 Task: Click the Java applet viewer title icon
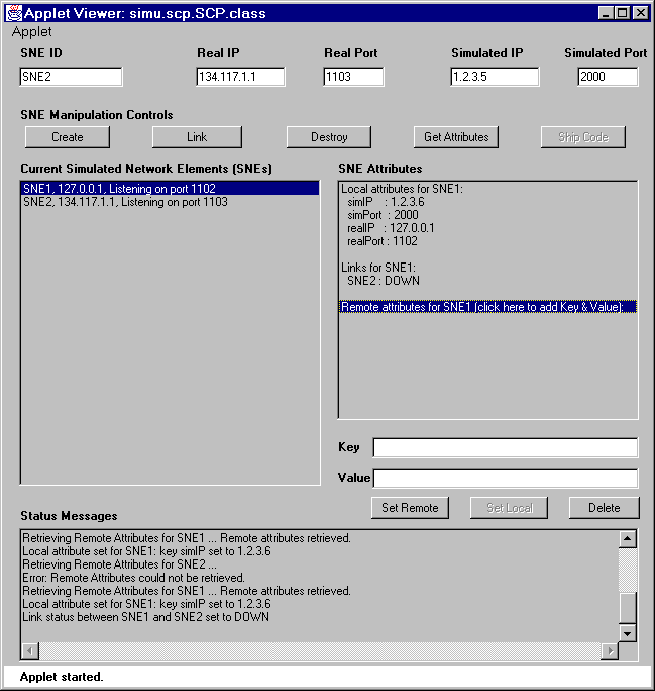click(x=14, y=13)
